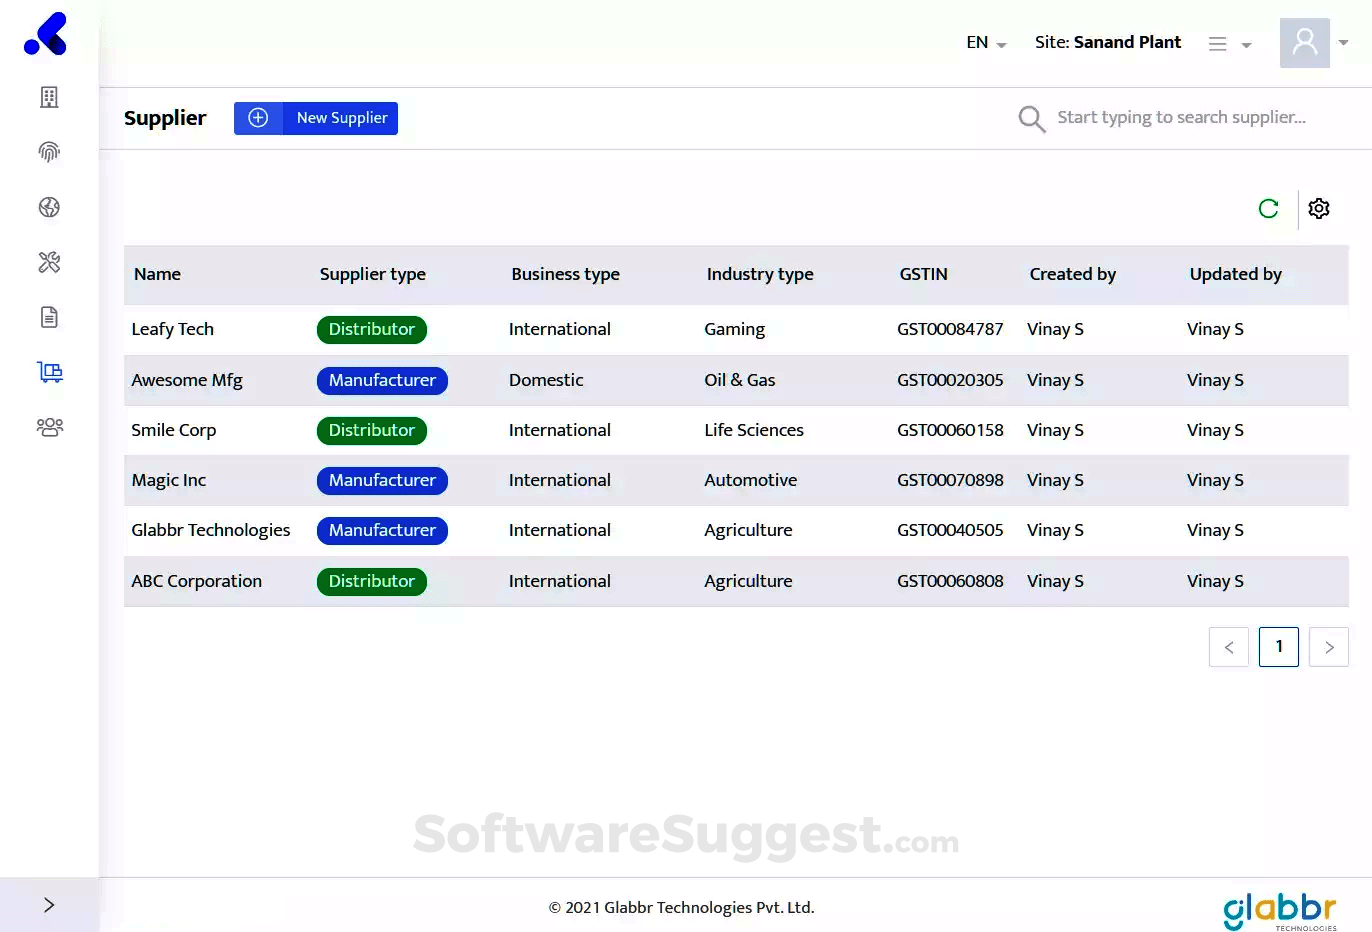This screenshot has height=932, width=1372.
Task: Select the people group icon in sidebar
Action: (49, 427)
